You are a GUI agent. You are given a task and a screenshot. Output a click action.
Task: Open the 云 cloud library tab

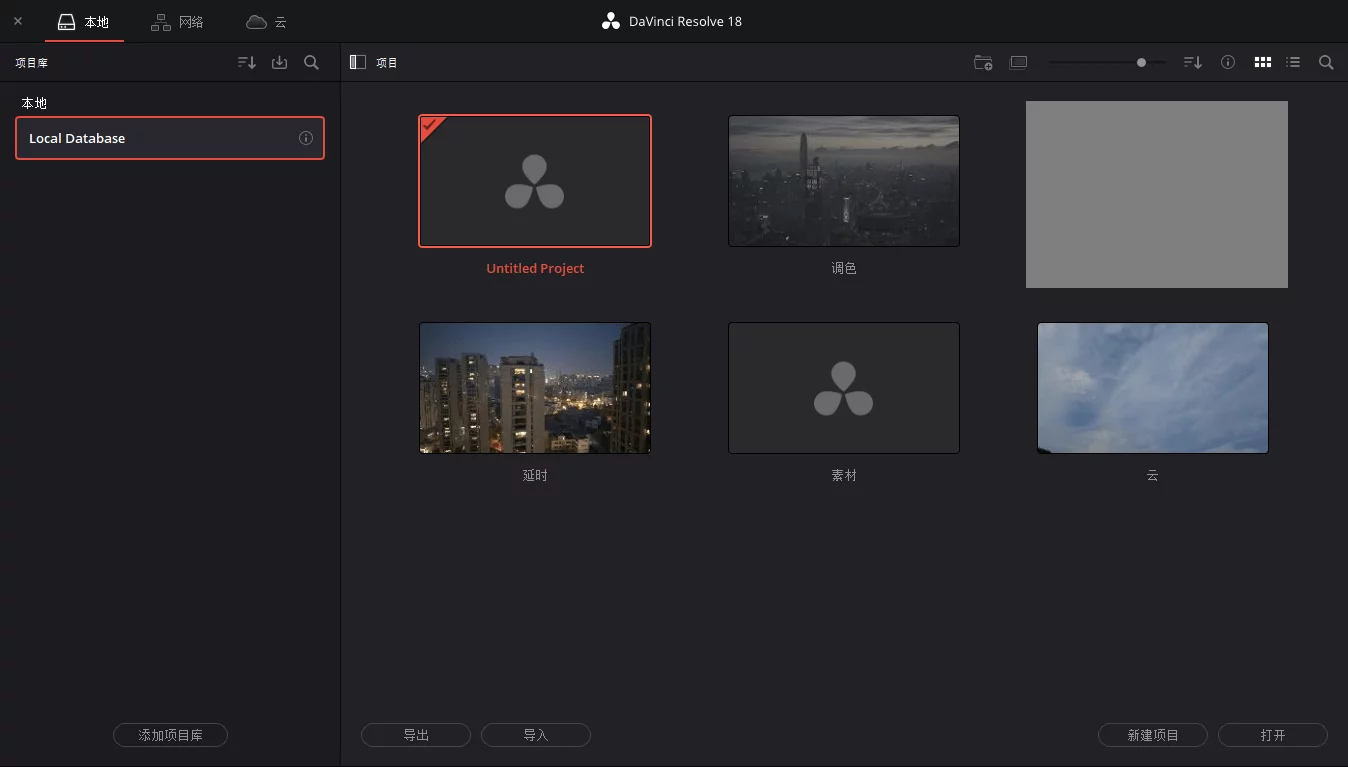click(x=265, y=21)
